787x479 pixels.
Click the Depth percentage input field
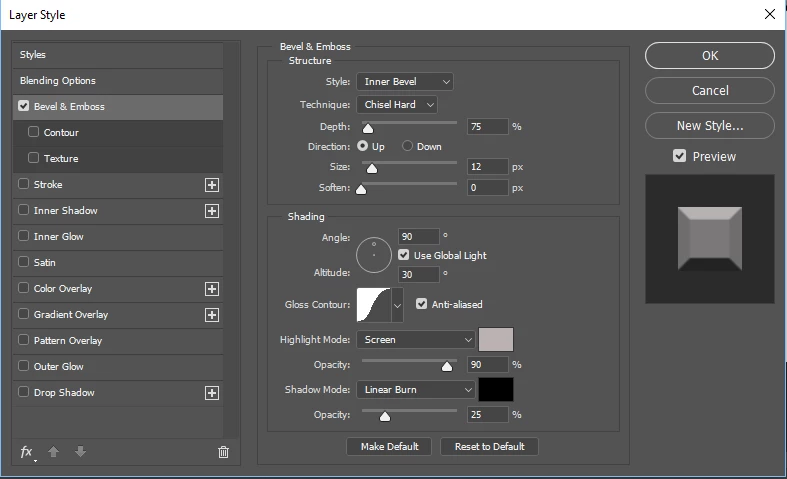pyautogui.click(x=487, y=127)
